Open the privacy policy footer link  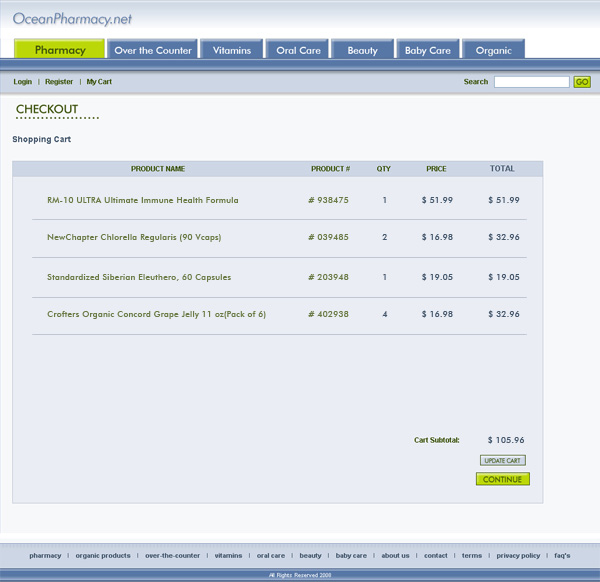pyautogui.click(x=518, y=555)
